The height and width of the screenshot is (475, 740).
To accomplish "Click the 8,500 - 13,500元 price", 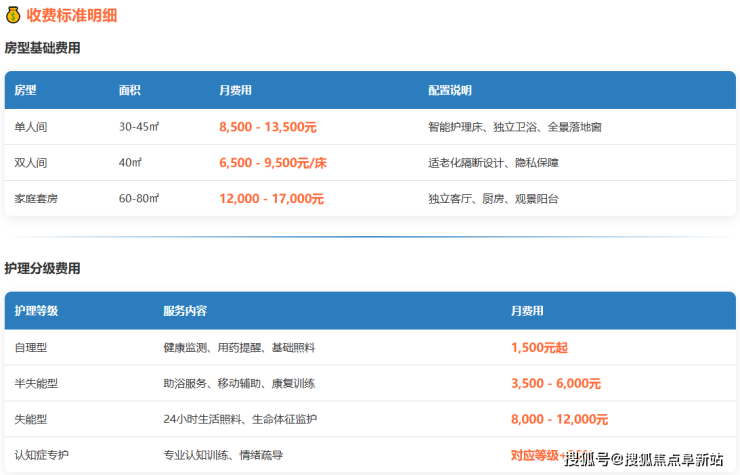I will coord(267,127).
